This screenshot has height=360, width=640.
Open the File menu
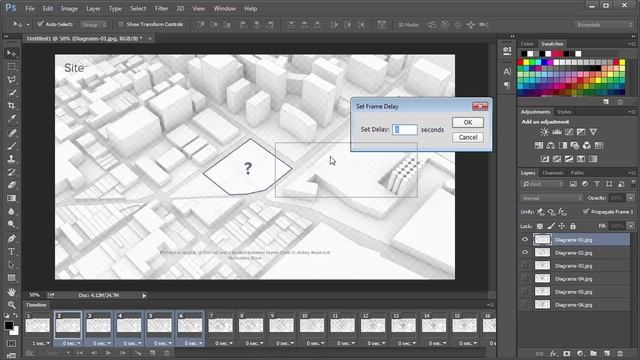[30, 8]
